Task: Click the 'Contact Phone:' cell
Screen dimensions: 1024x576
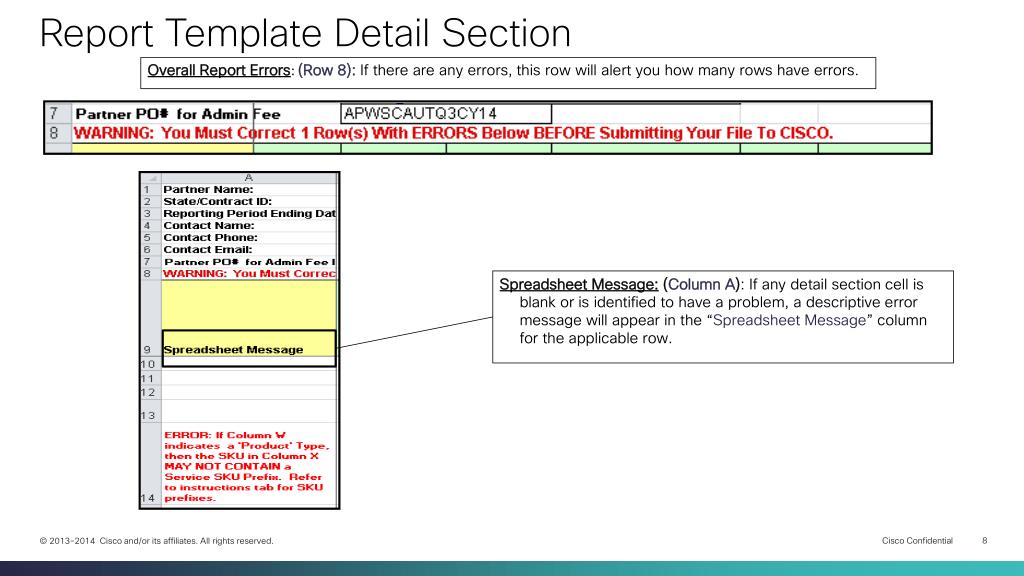Action: 249,238
